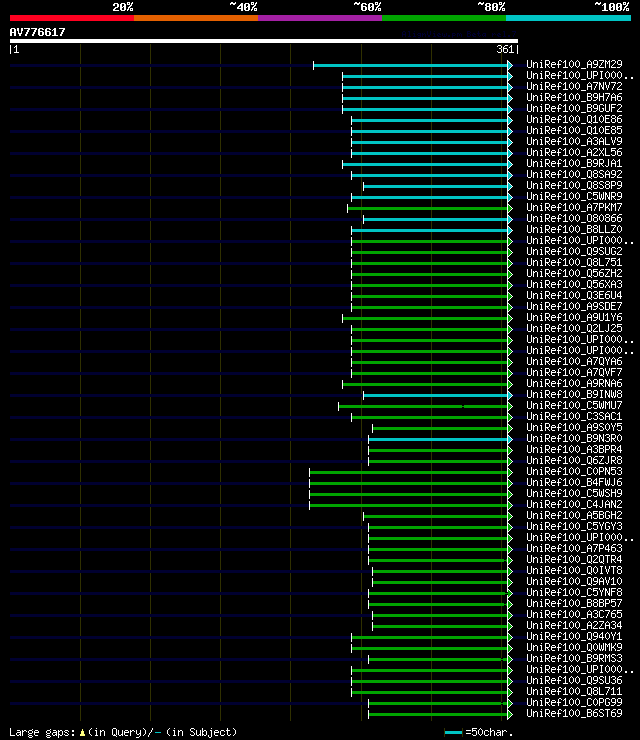Select the UniRef100_A2ZA34 label

(x=574, y=626)
